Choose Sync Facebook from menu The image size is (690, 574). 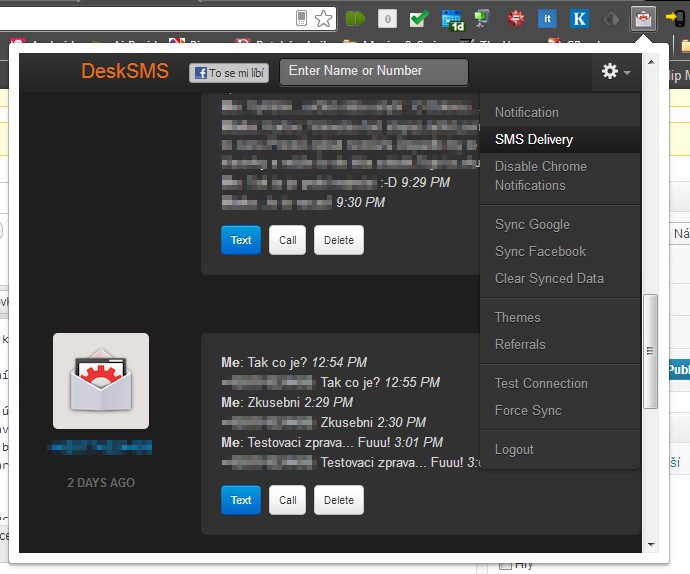point(560,251)
